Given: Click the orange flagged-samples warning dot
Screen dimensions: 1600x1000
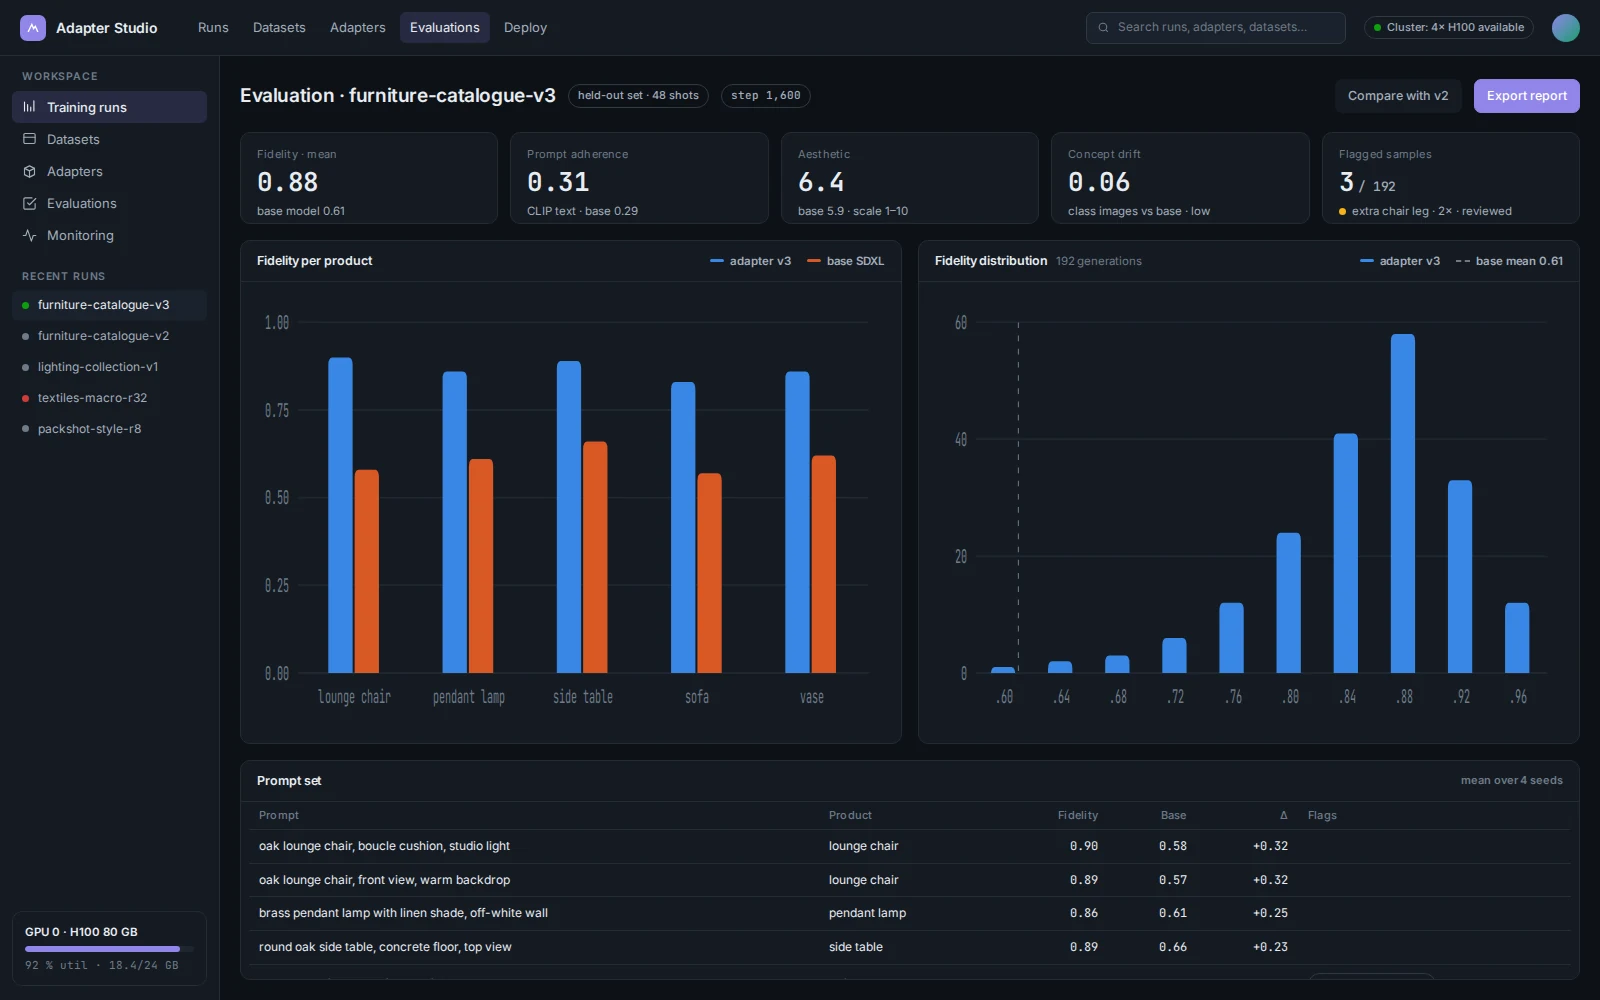Looking at the screenshot, I should [x=1342, y=212].
